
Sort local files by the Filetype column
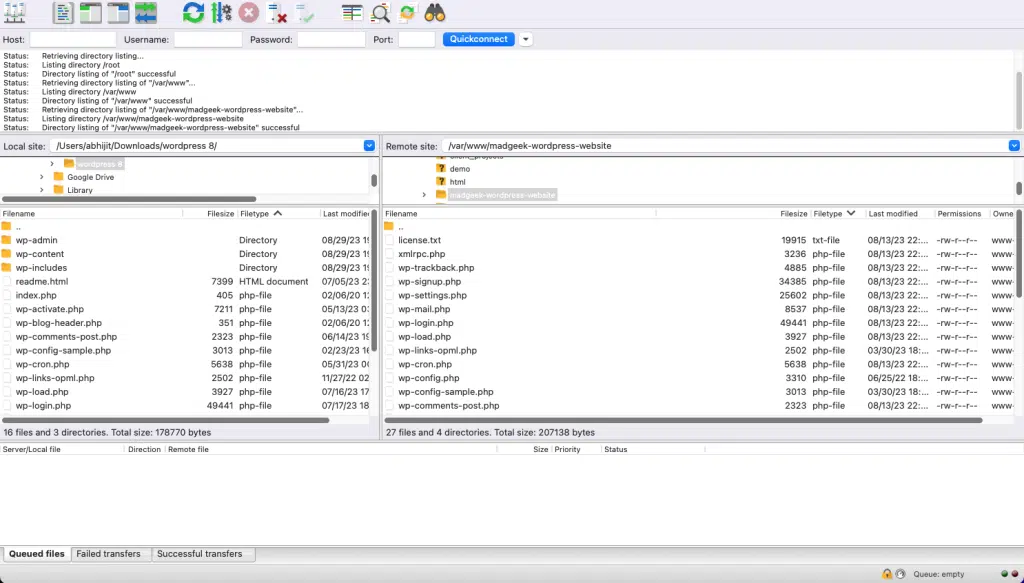[x=256, y=214]
